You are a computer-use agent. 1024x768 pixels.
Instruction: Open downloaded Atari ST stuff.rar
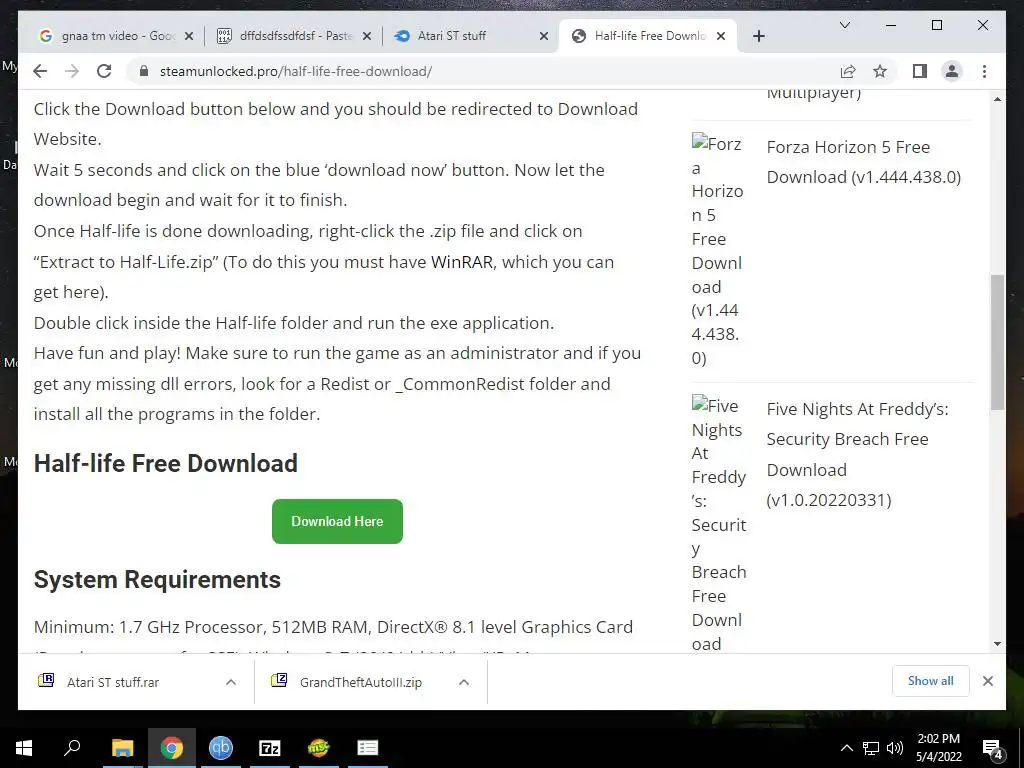pos(112,682)
